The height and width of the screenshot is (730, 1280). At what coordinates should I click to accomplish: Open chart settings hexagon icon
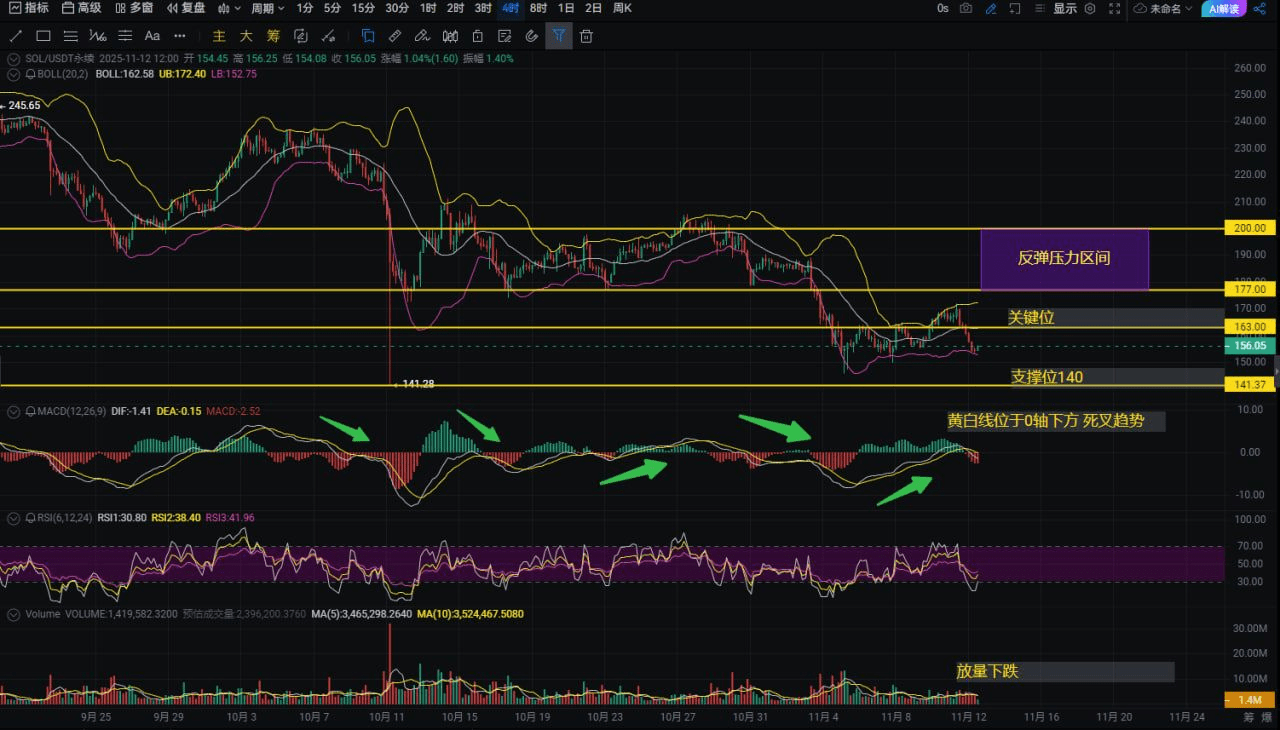point(1089,8)
